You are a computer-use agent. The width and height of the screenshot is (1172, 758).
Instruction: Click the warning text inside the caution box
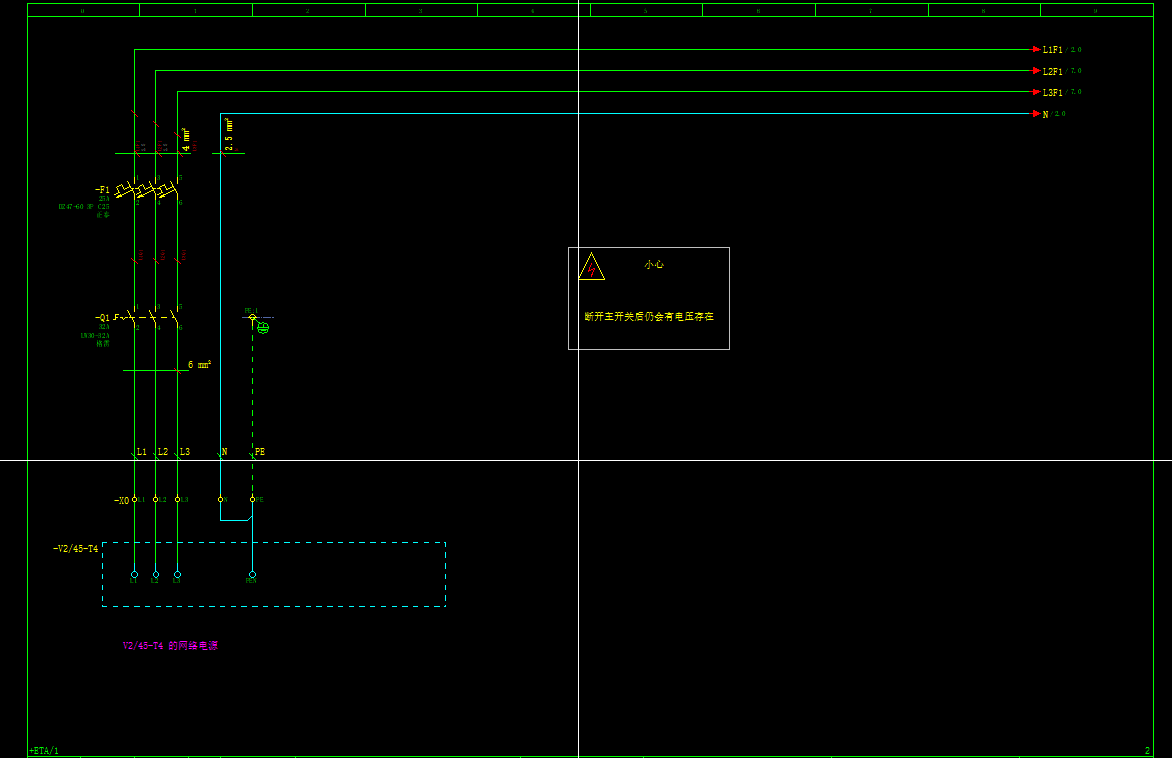tap(649, 316)
